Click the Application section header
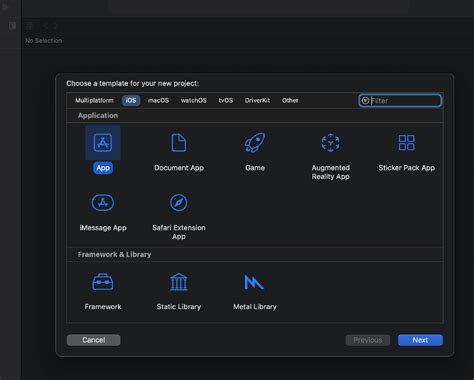The image size is (474, 380). 98,116
